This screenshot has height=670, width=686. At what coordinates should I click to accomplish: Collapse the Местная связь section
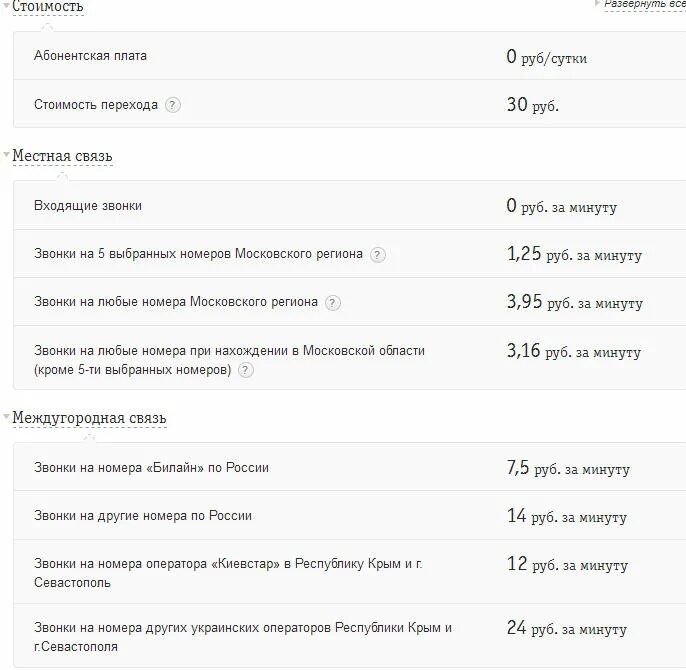click(x=62, y=157)
